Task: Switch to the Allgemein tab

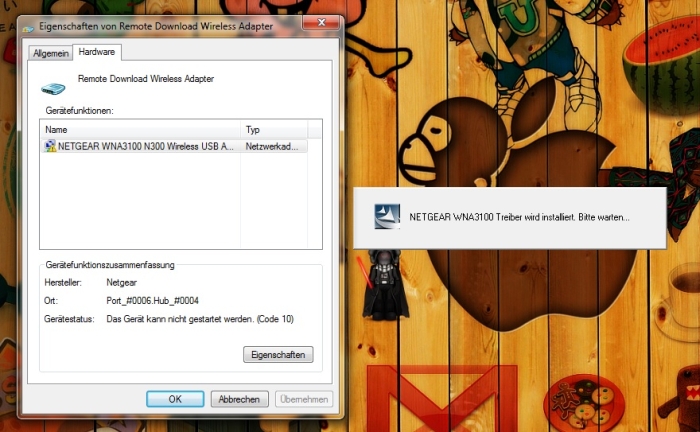Action: 51,53
